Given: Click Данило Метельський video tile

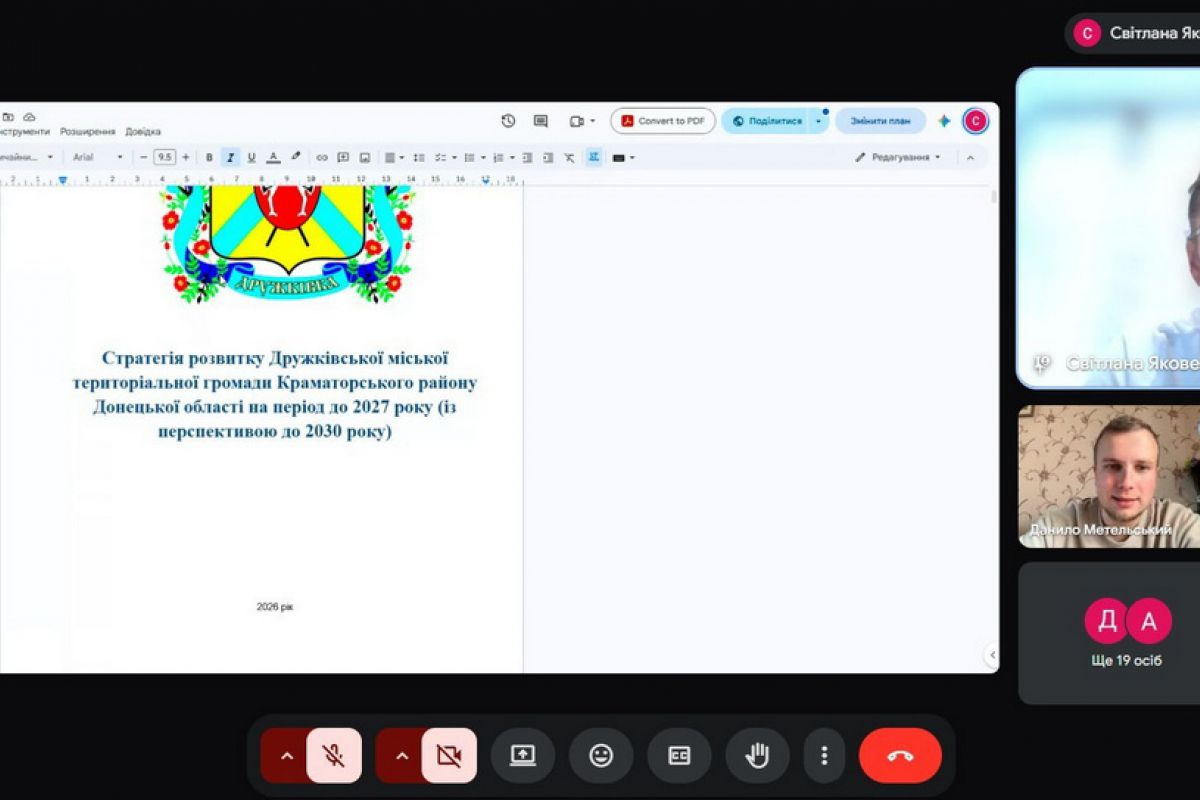Looking at the screenshot, I should 1109,476.
